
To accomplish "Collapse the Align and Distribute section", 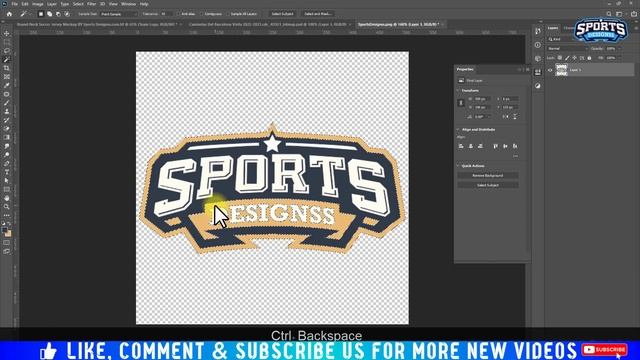I will 458,130.
